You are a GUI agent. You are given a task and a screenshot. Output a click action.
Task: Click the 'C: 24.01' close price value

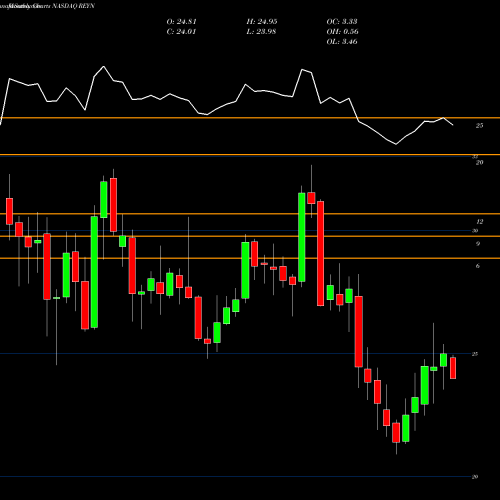coord(181,32)
